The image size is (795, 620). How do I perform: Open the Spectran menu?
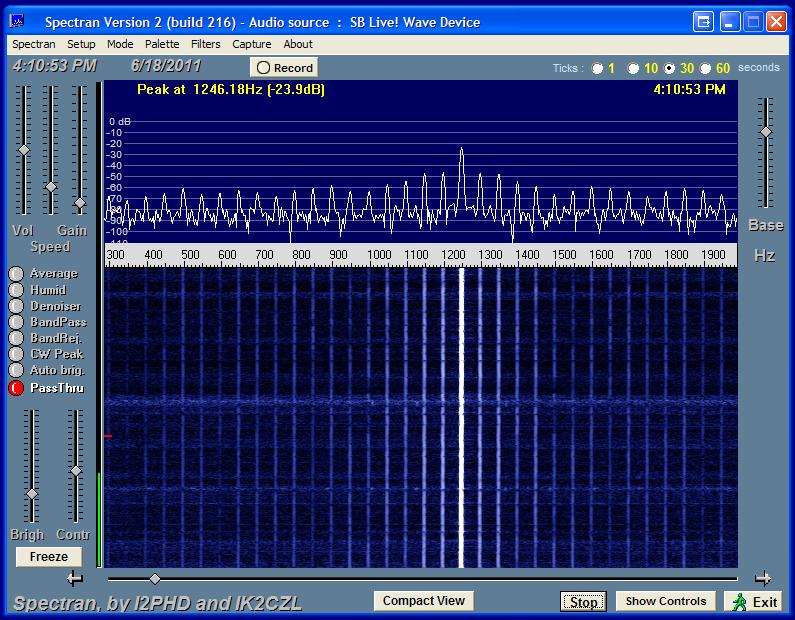point(33,44)
